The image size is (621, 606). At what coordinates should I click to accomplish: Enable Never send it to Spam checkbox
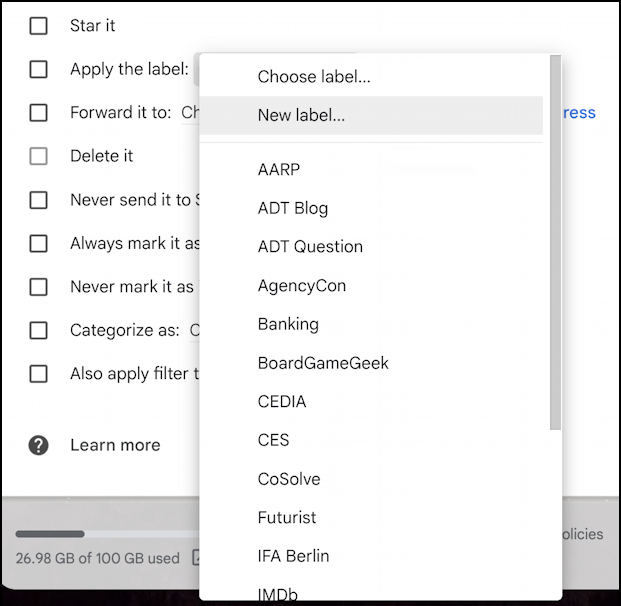point(38,200)
